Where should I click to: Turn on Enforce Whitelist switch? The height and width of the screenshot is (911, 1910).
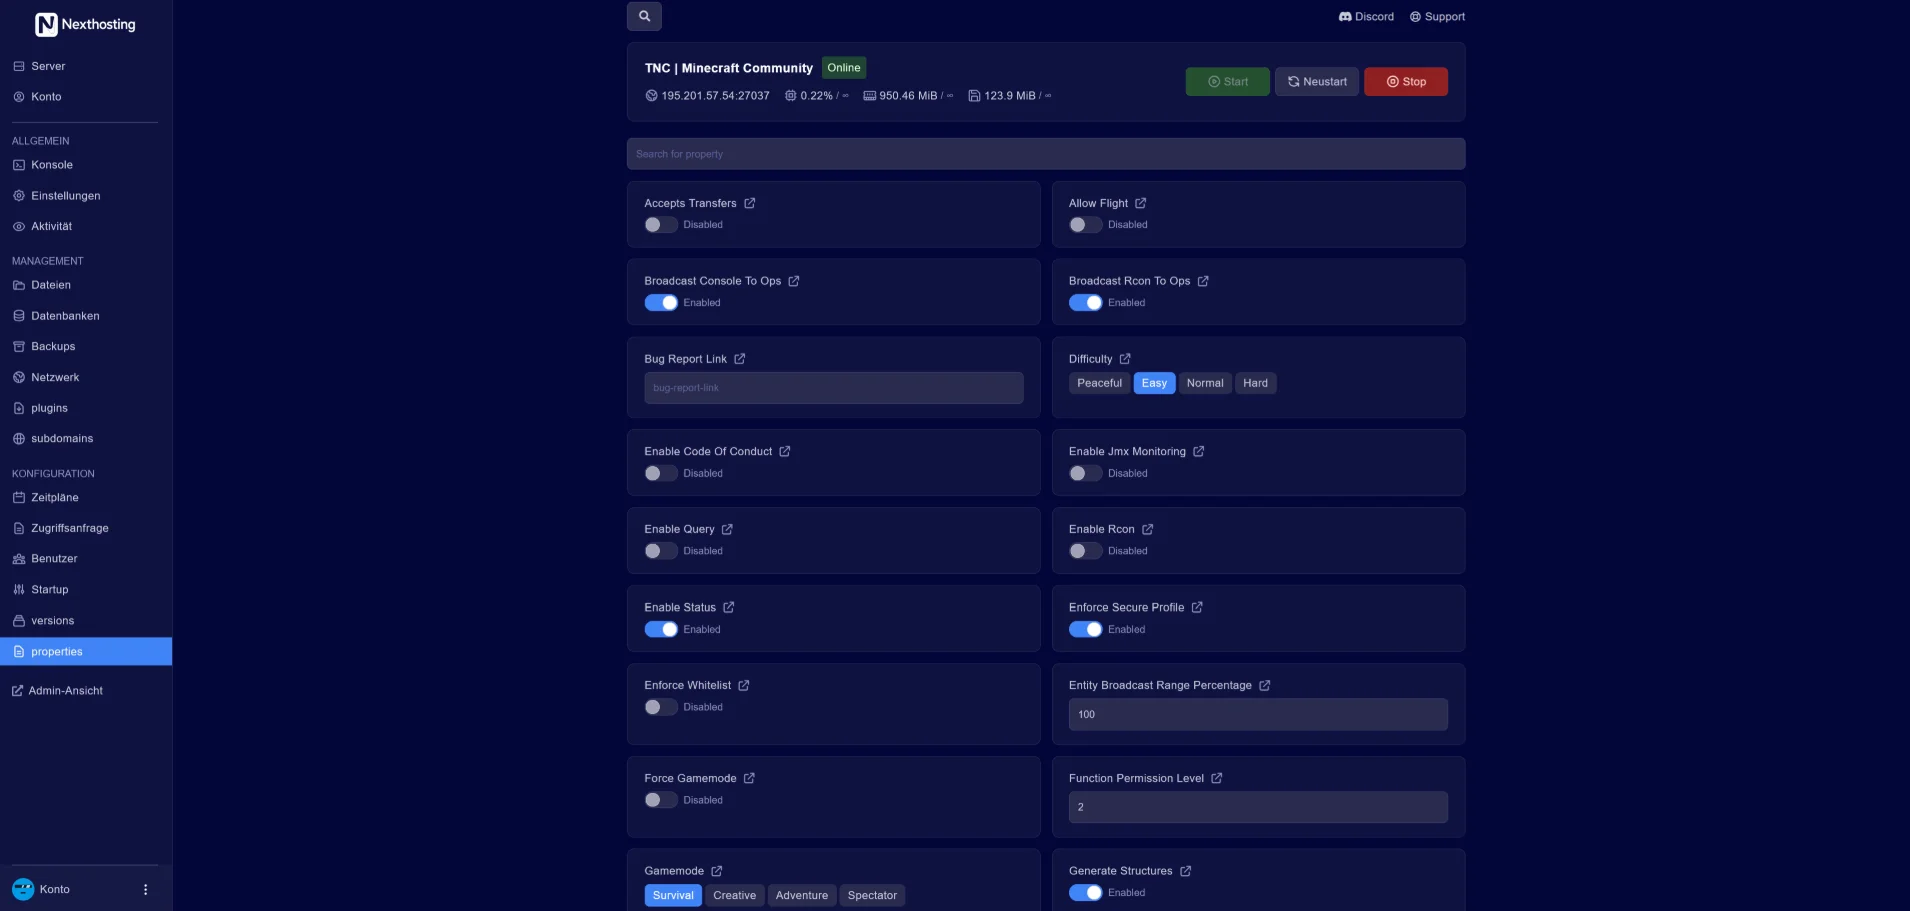tap(661, 707)
